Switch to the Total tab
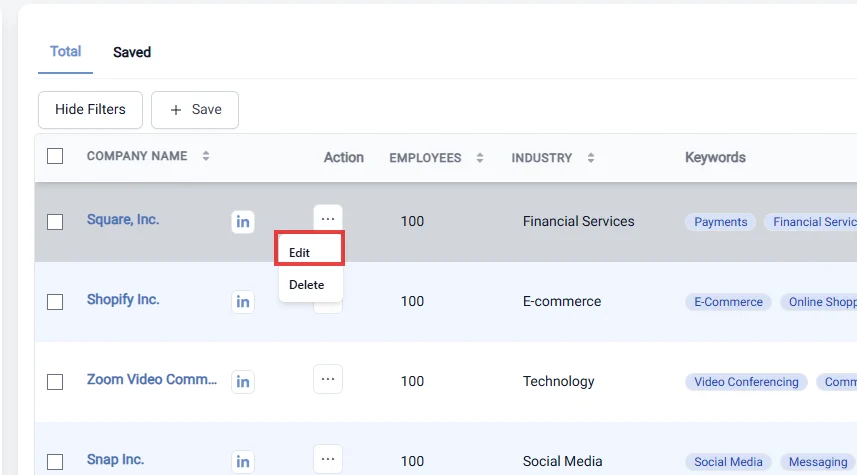 [x=66, y=51]
